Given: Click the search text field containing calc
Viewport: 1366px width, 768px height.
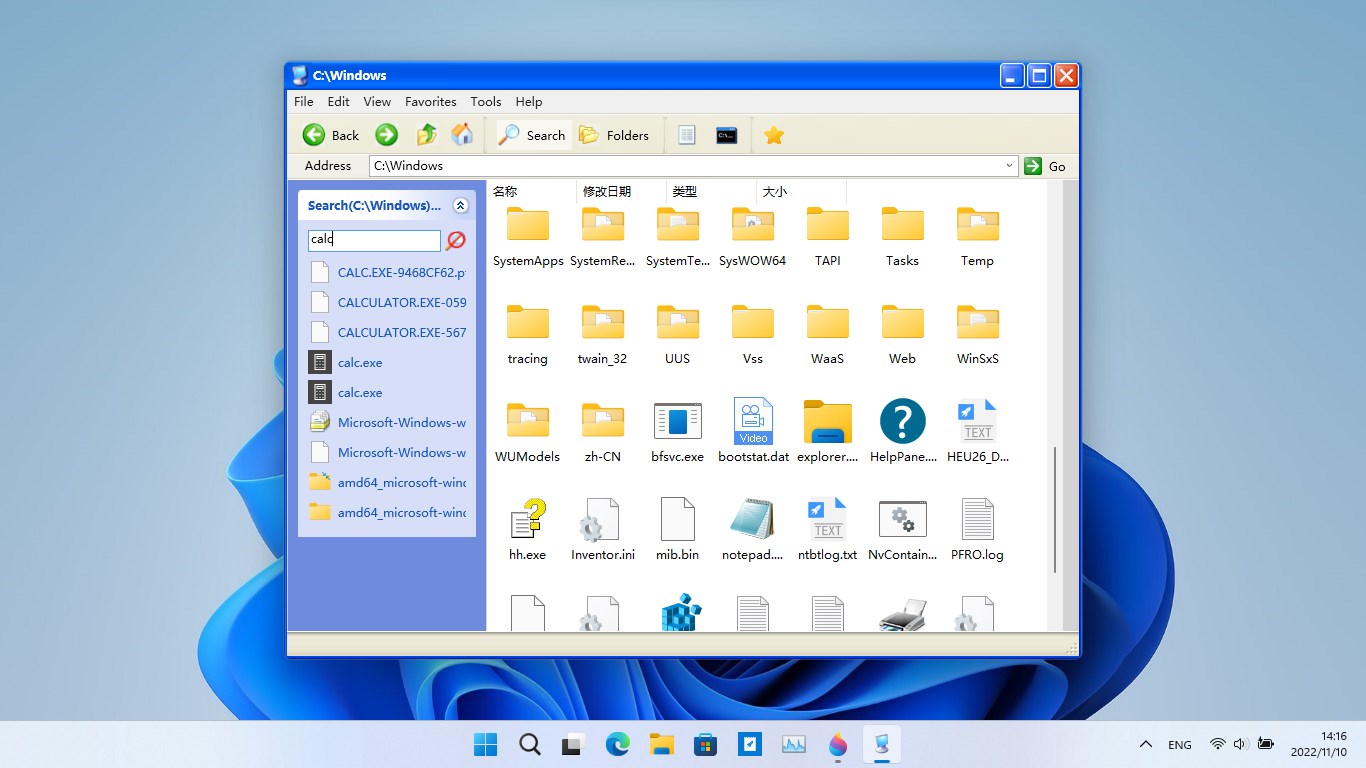Looking at the screenshot, I should click(374, 240).
